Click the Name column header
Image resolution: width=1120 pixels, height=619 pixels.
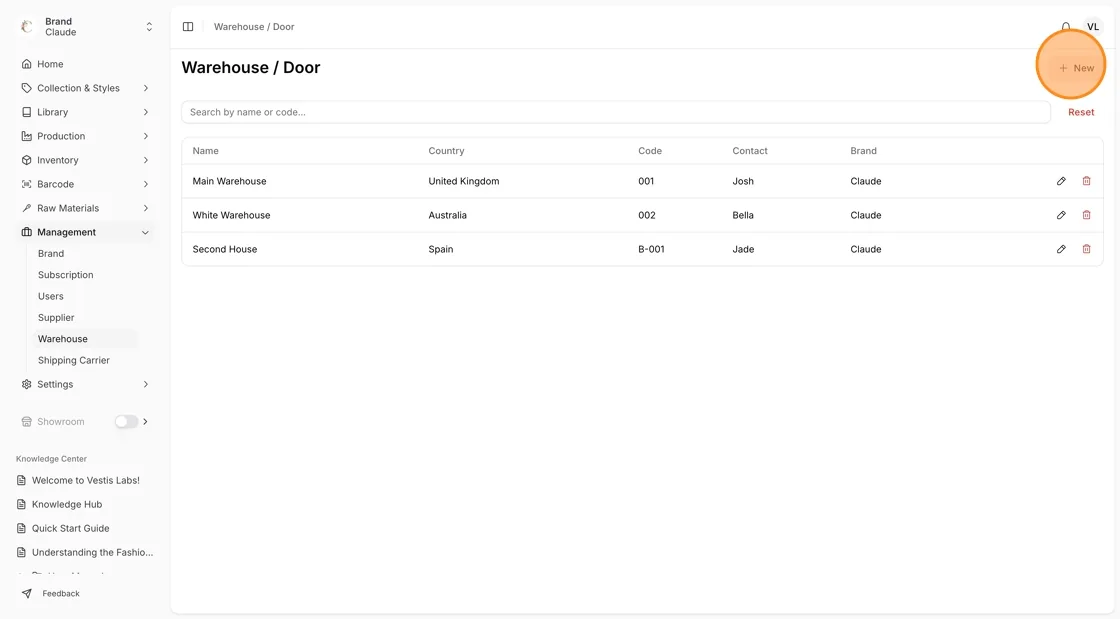tap(206, 151)
